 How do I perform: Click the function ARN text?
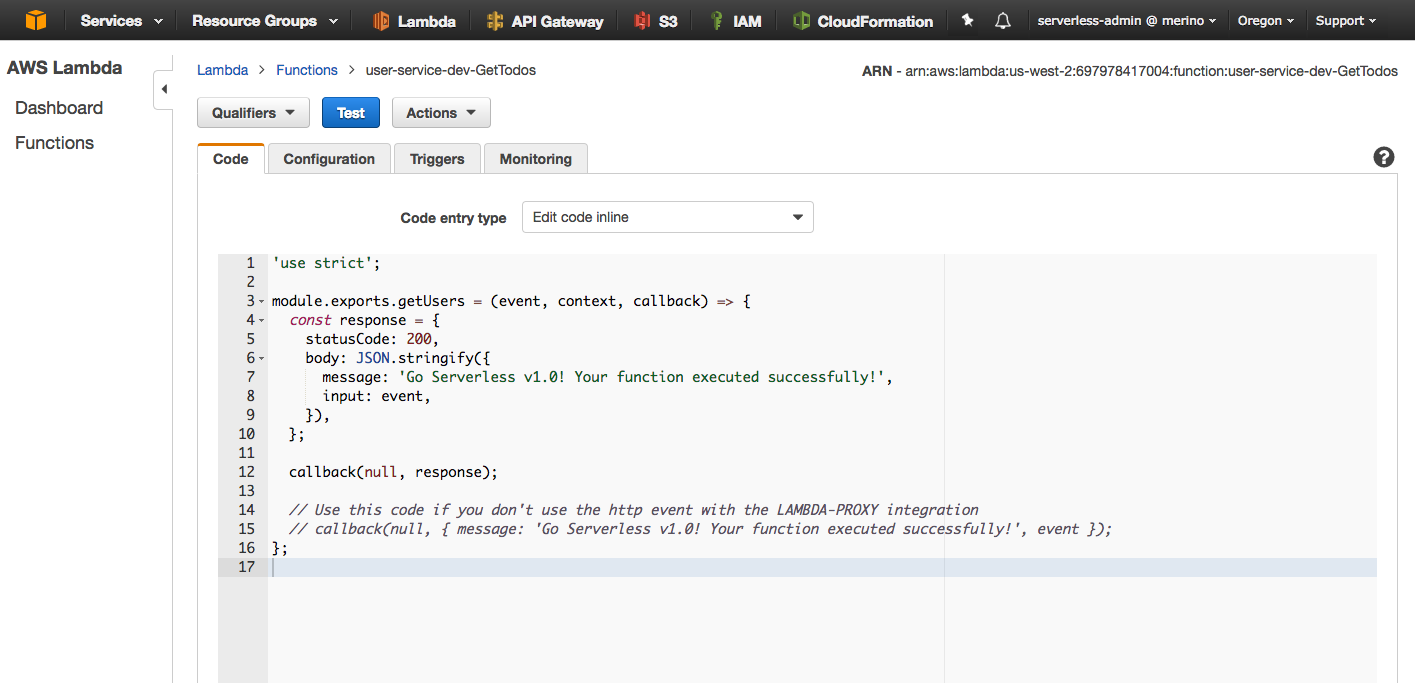(1130, 71)
